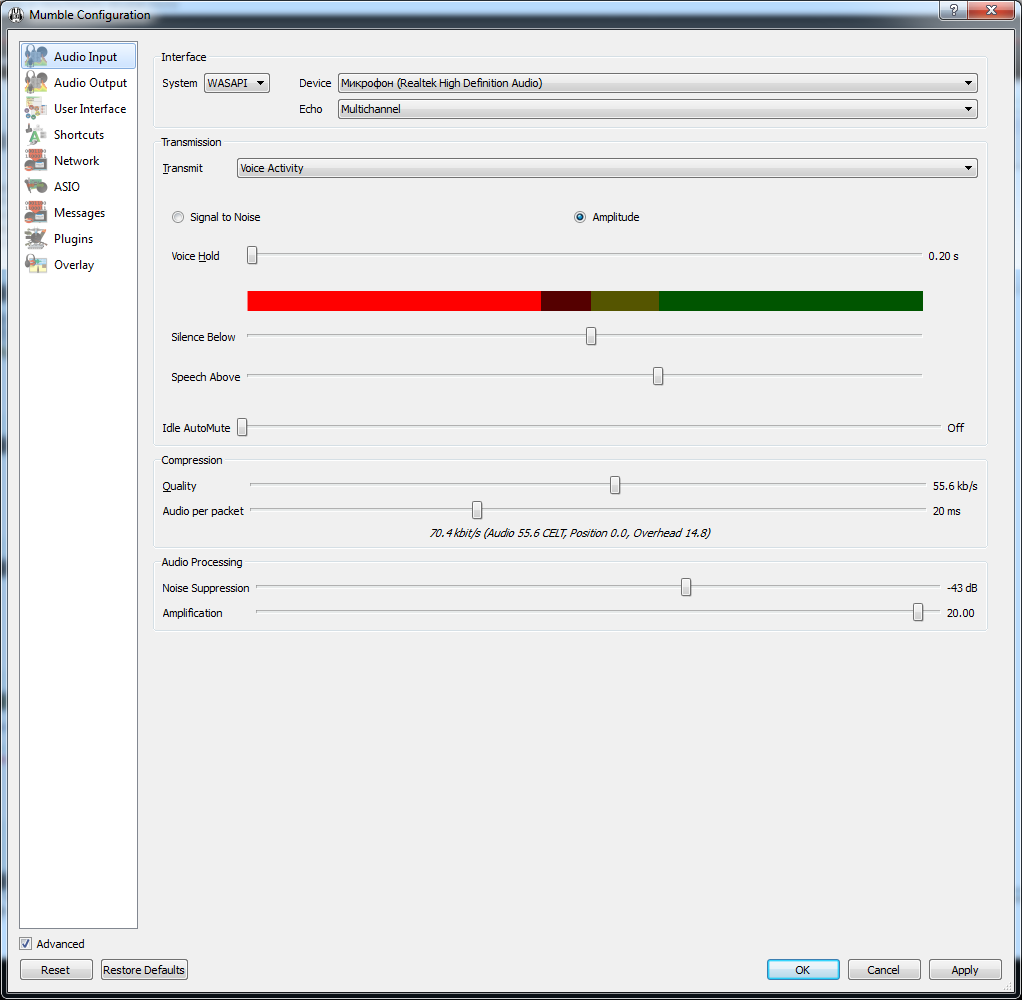
Task: Click the Speech Above slider handle
Action: click(658, 376)
